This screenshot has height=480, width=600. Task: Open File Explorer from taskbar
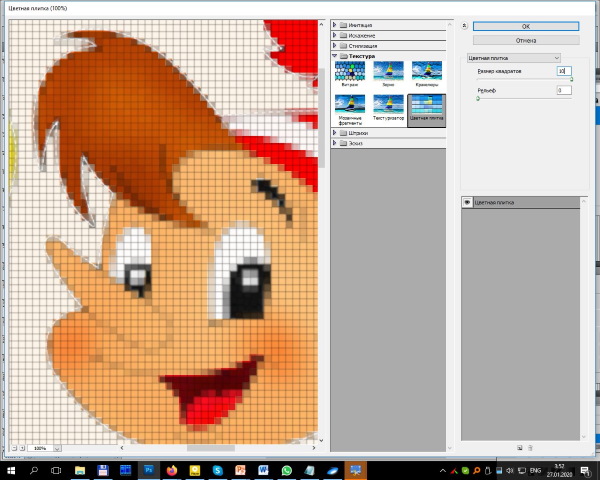[80, 470]
